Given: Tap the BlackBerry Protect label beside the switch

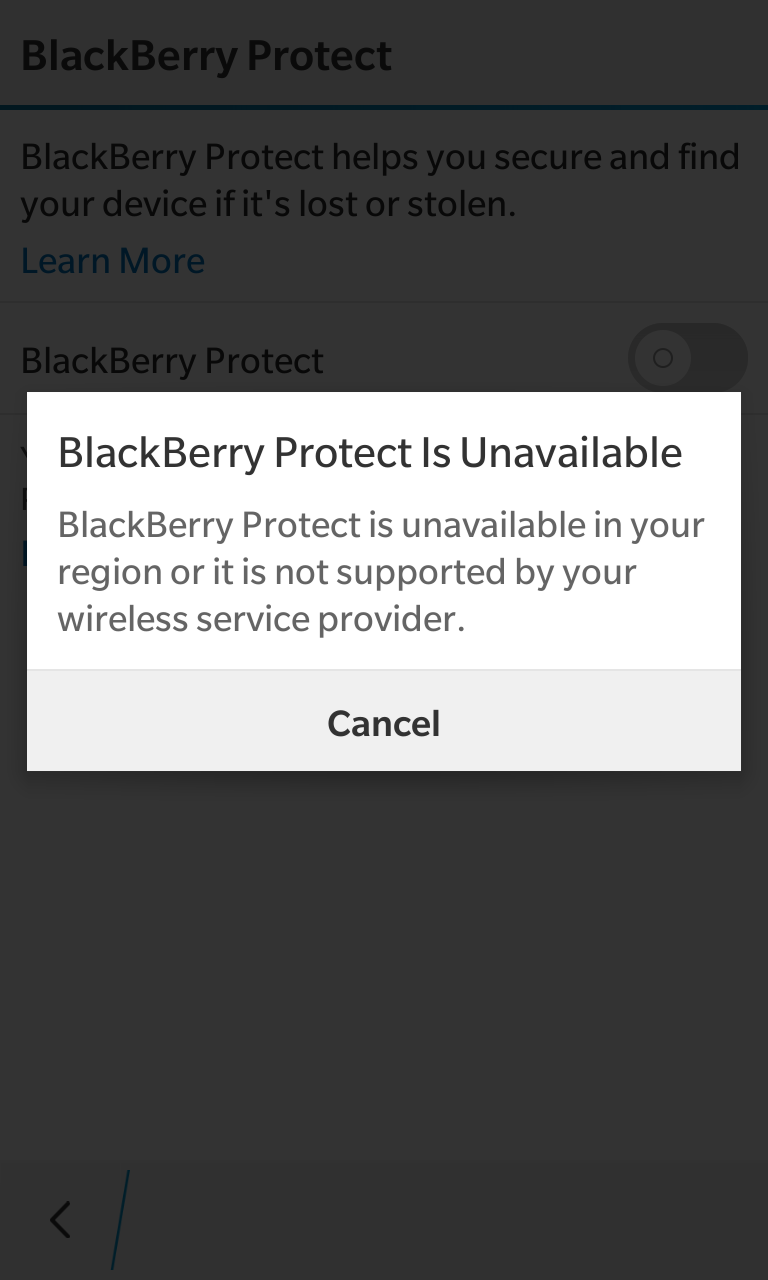Looking at the screenshot, I should click(172, 360).
